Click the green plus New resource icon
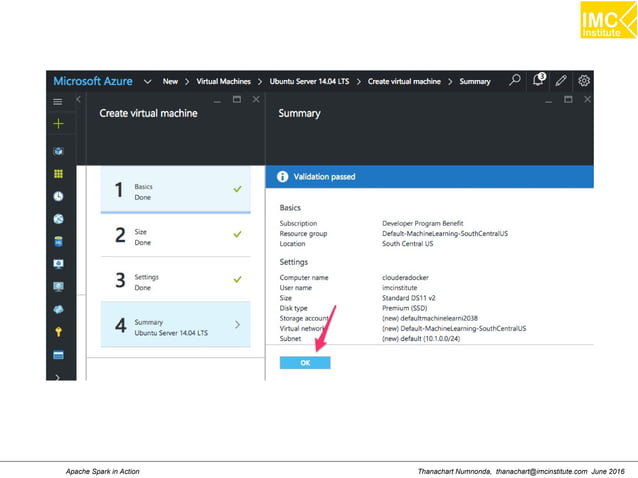638x478 pixels. click(x=58, y=123)
